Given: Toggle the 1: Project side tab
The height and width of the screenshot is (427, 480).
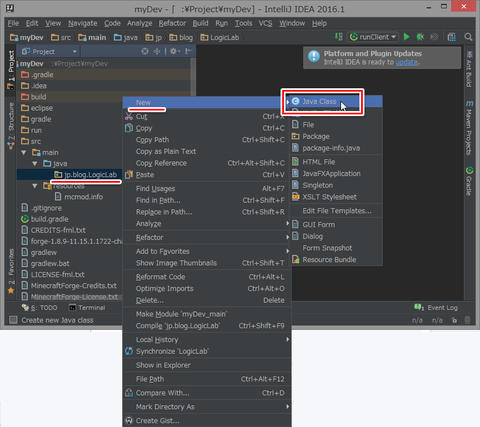Looking at the screenshot, I should [11, 70].
